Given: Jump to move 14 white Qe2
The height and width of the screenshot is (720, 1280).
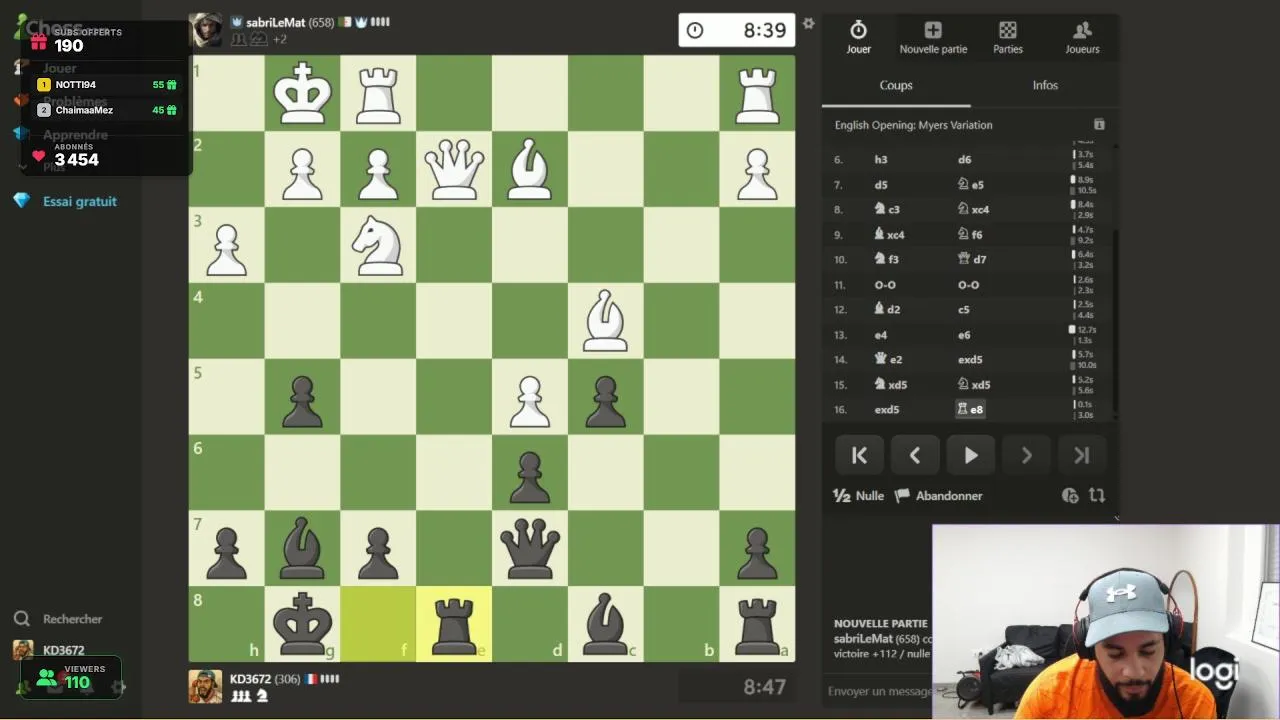Looking at the screenshot, I should point(889,359).
